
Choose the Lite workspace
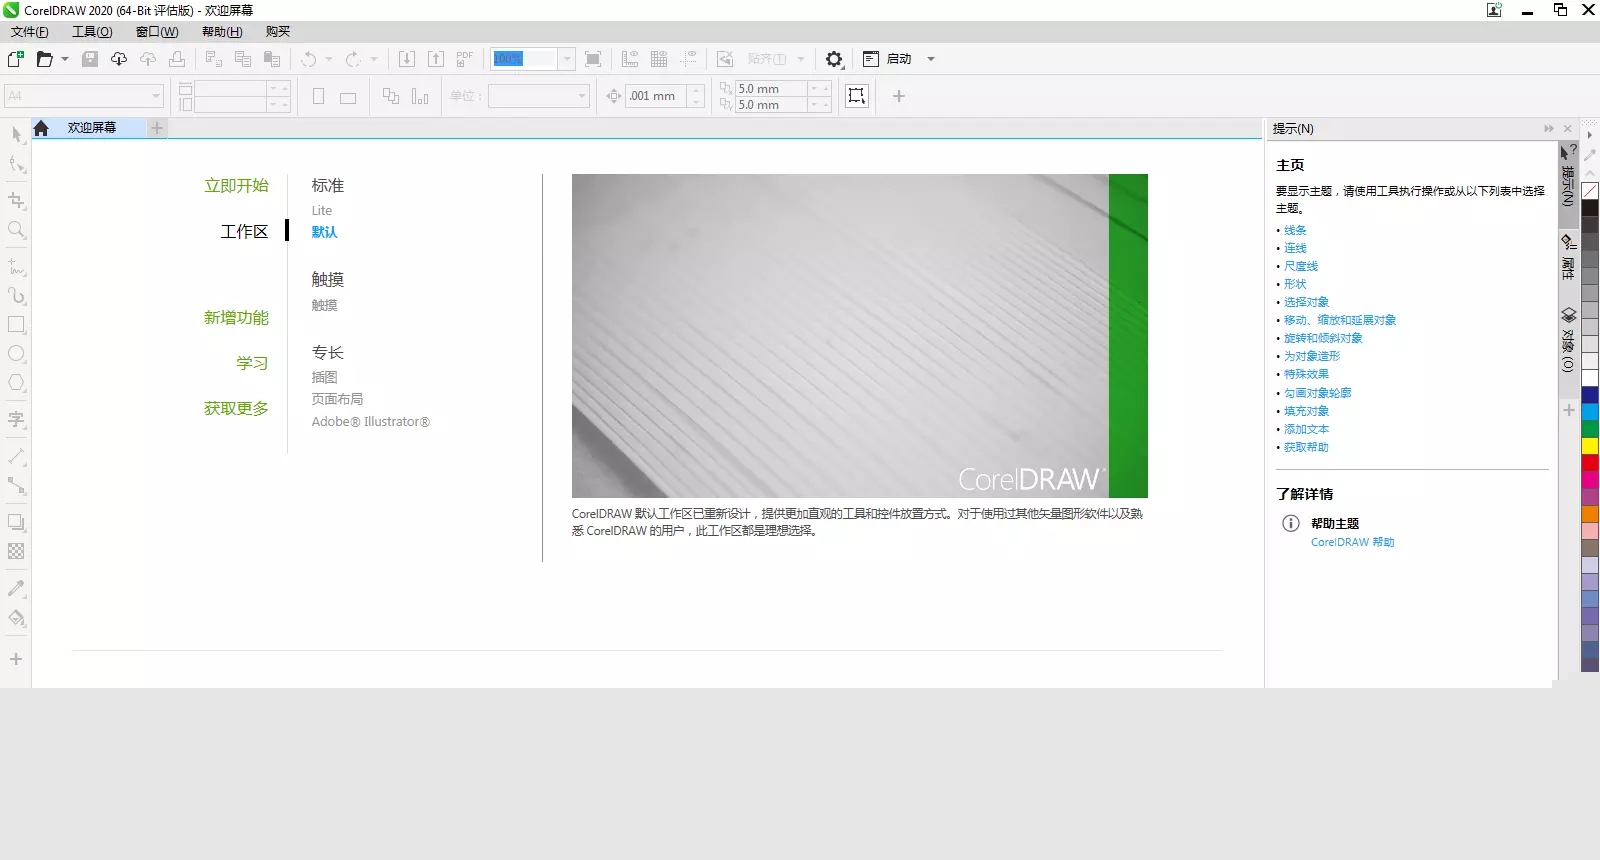(322, 211)
